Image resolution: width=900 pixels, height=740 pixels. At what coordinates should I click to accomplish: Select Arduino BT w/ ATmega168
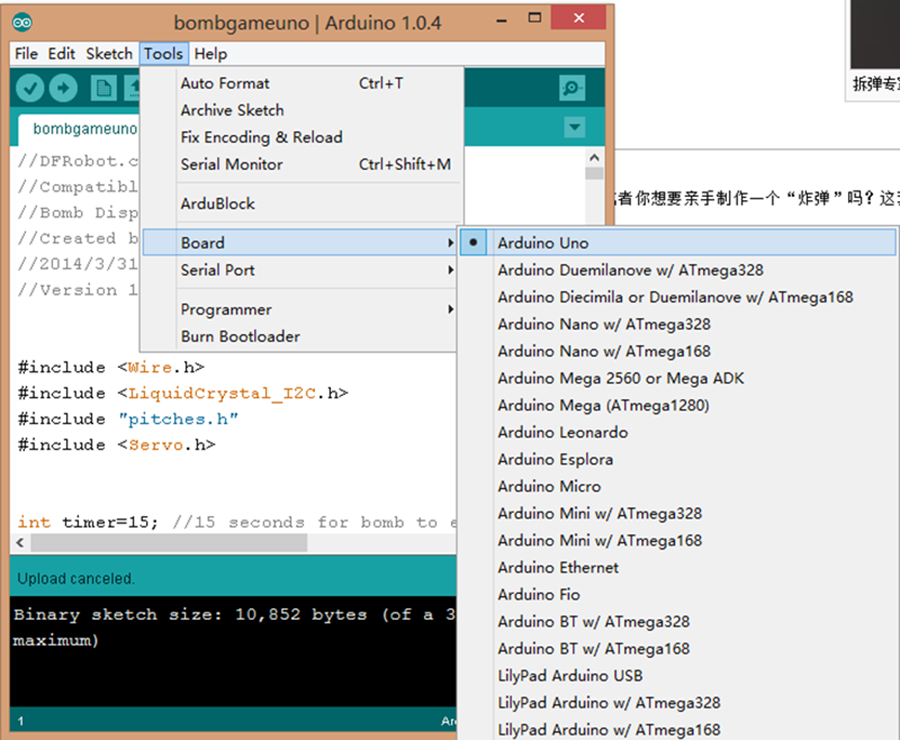click(x=678, y=649)
